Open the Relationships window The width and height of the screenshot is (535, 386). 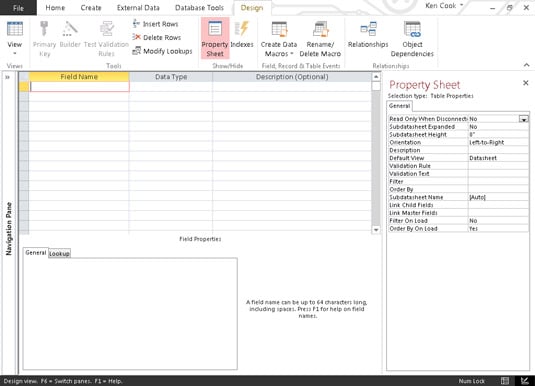pyautogui.click(x=368, y=34)
